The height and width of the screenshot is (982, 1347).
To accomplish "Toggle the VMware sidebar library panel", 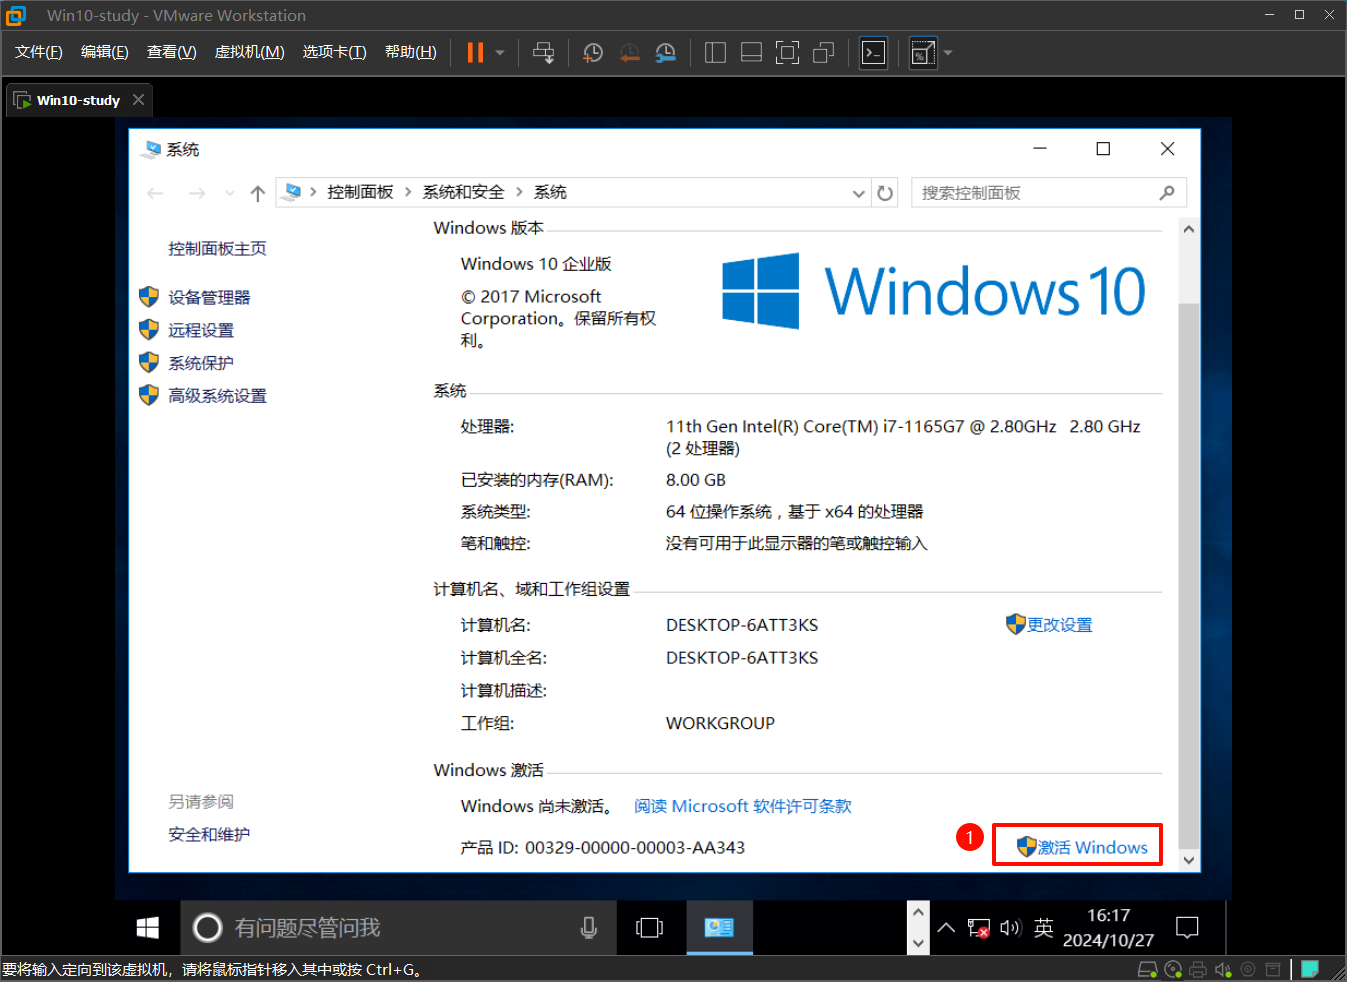I will (715, 53).
